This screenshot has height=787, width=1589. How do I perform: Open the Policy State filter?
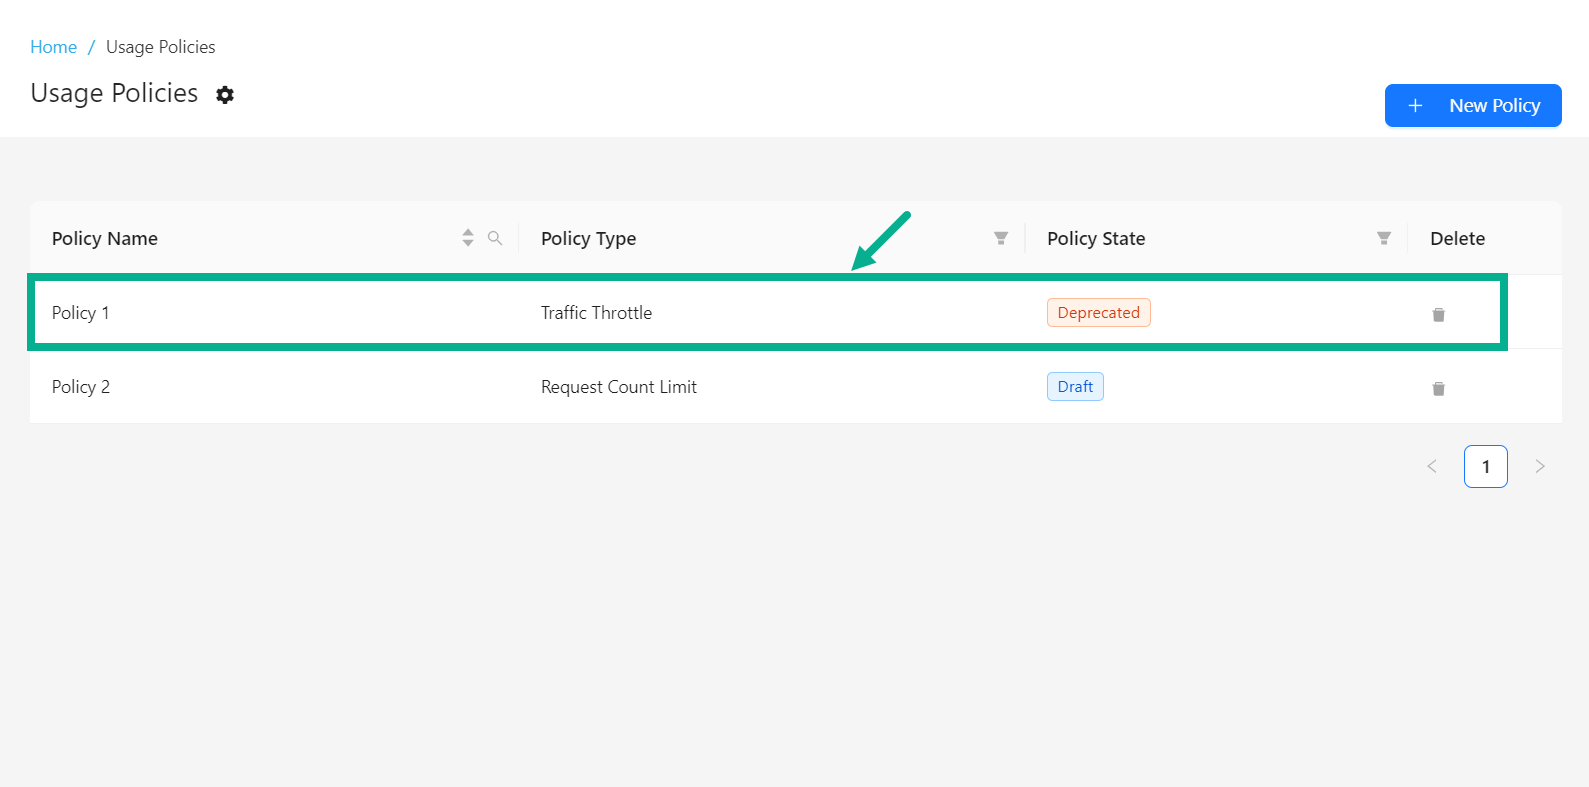click(x=1383, y=238)
